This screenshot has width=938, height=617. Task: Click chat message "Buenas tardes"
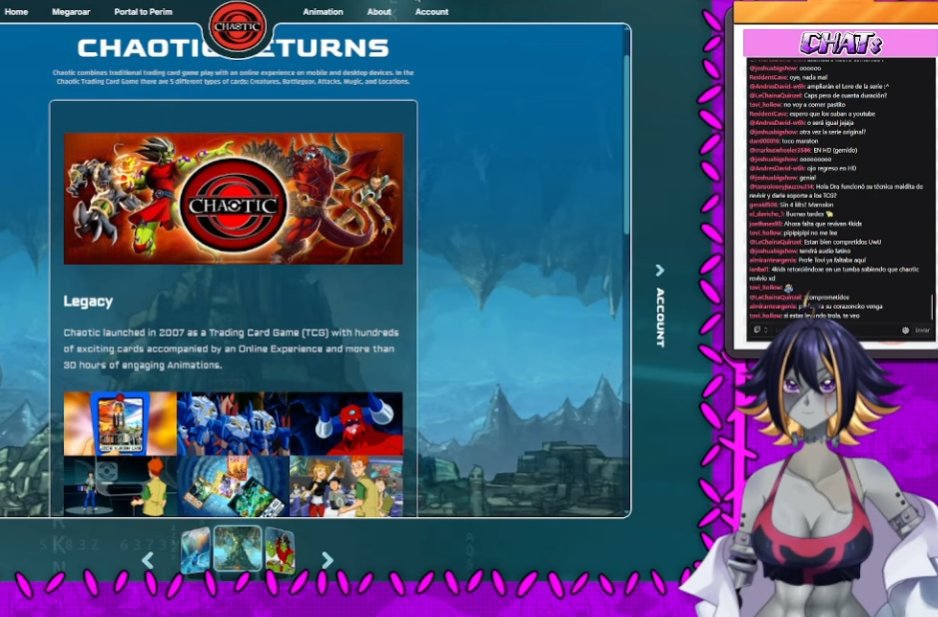click(x=805, y=214)
